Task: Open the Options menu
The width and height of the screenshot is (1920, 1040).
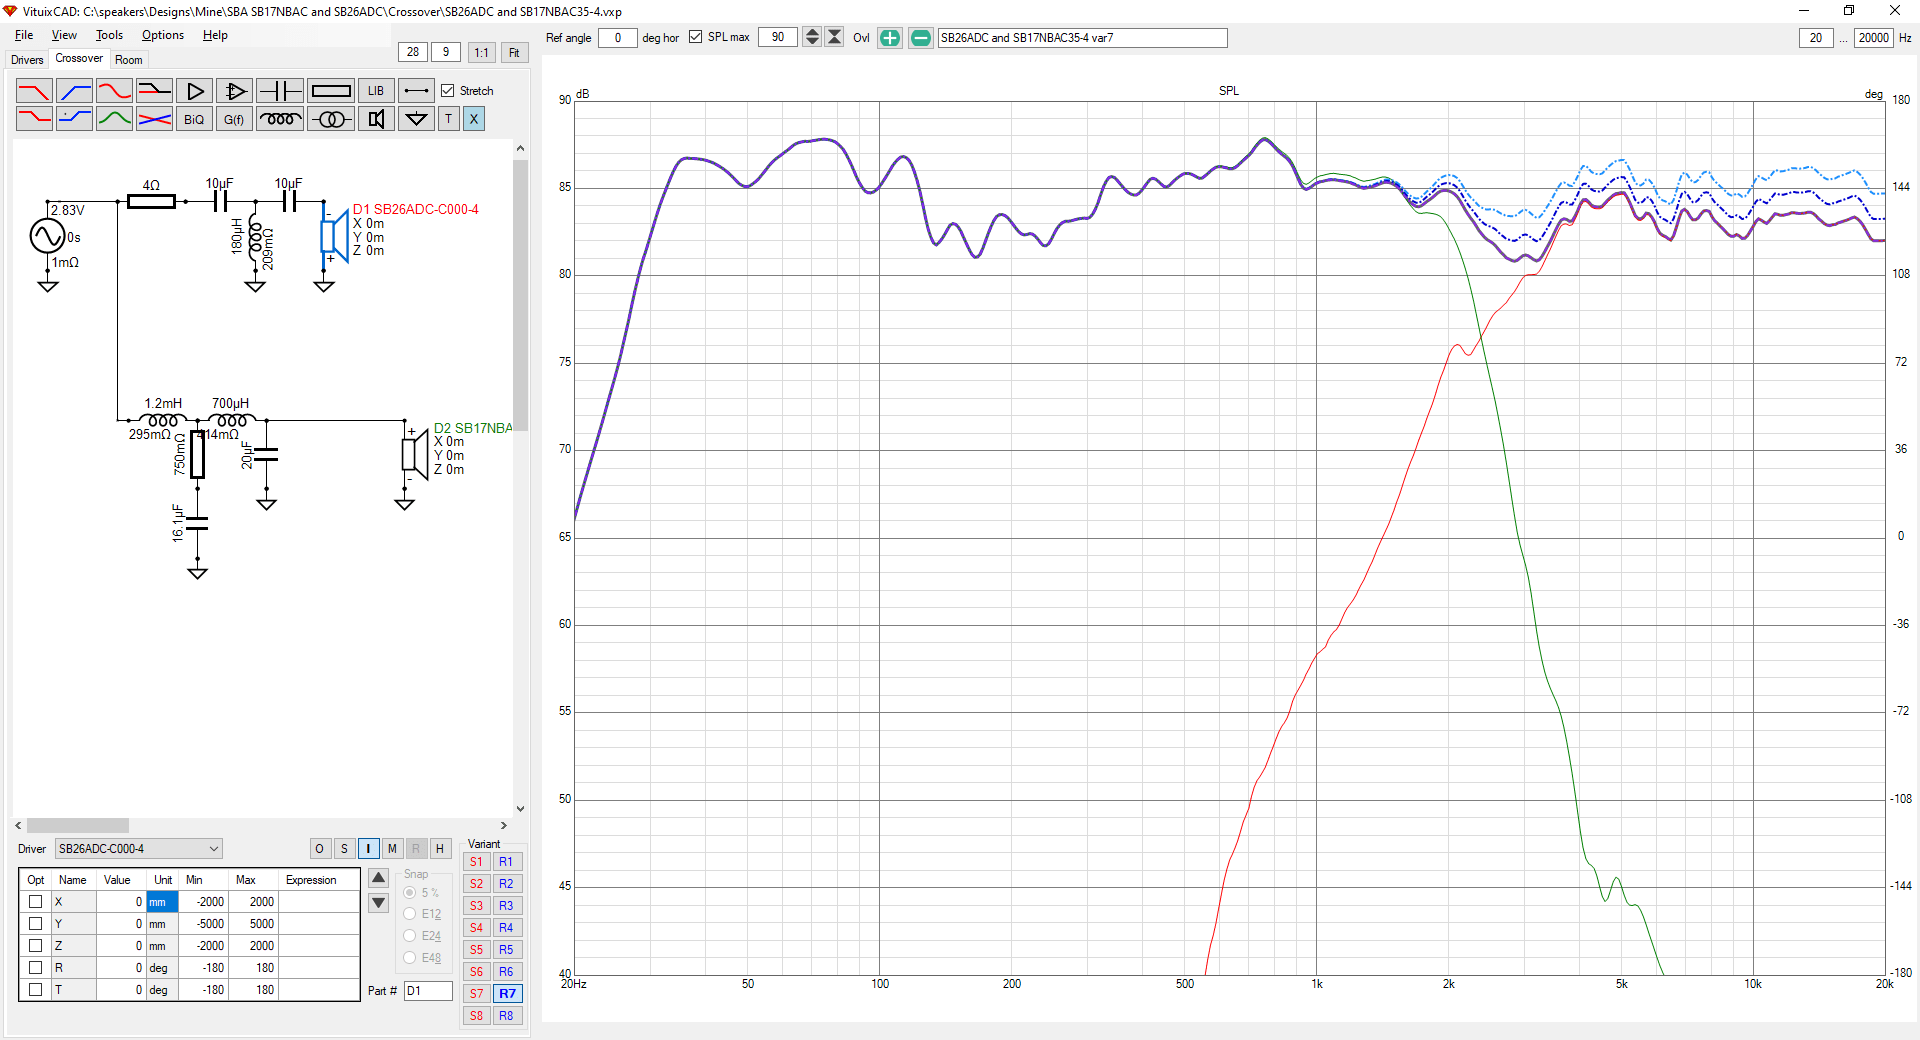Action: 163,35
